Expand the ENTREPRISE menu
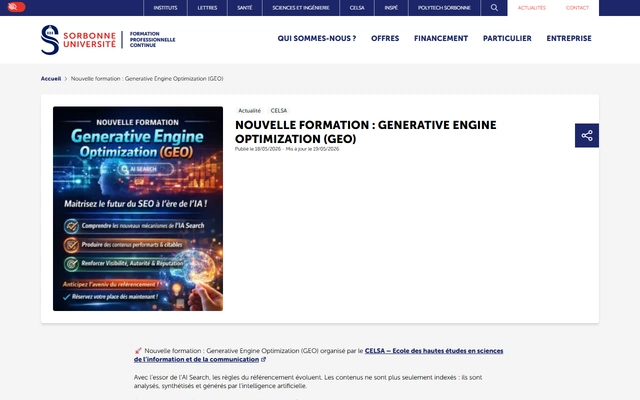 569,38
